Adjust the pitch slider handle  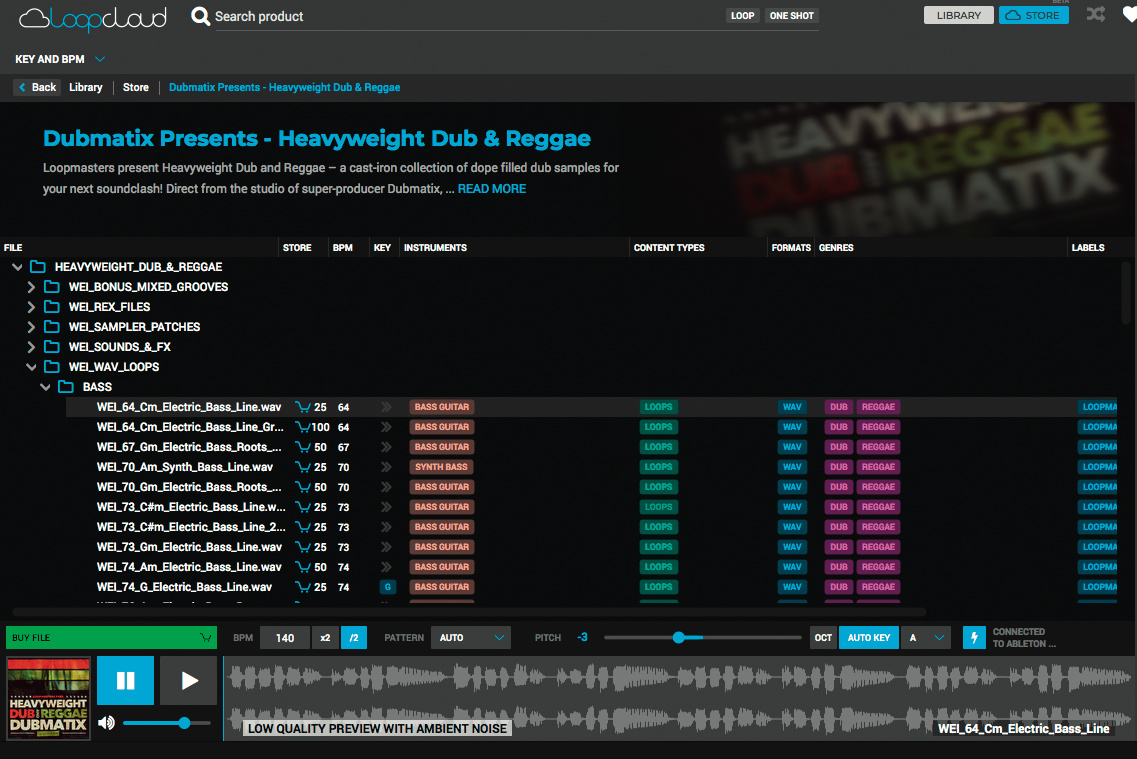click(678, 638)
